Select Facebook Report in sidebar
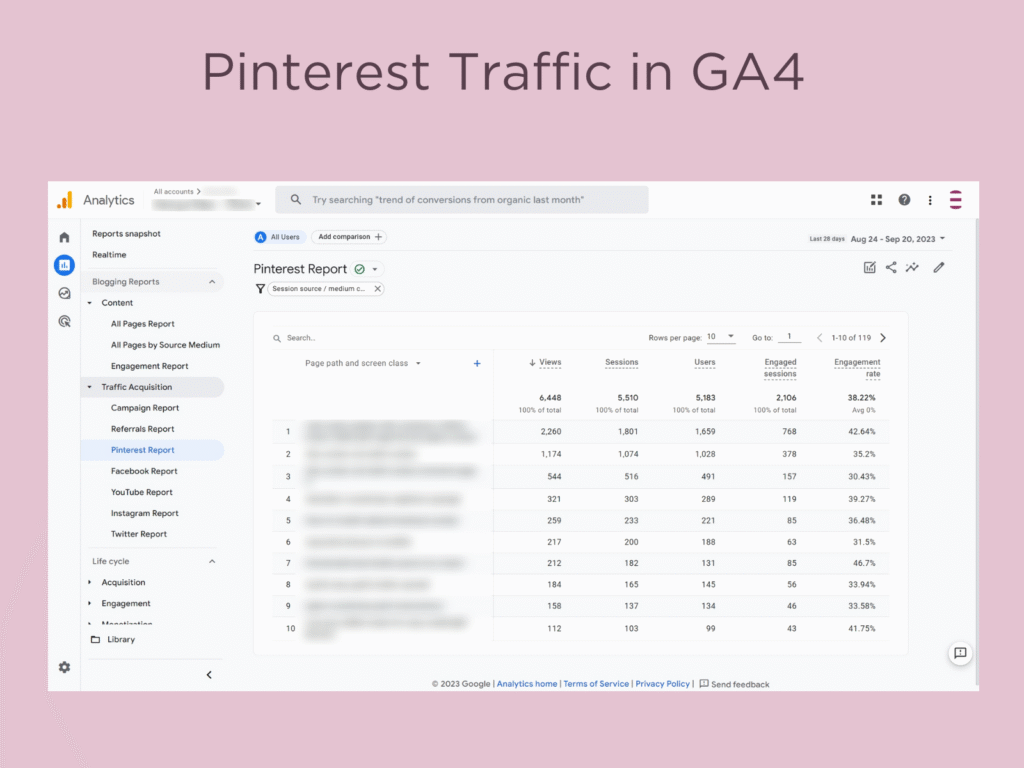This screenshot has height=768, width=1024. click(x=144, y=471)
